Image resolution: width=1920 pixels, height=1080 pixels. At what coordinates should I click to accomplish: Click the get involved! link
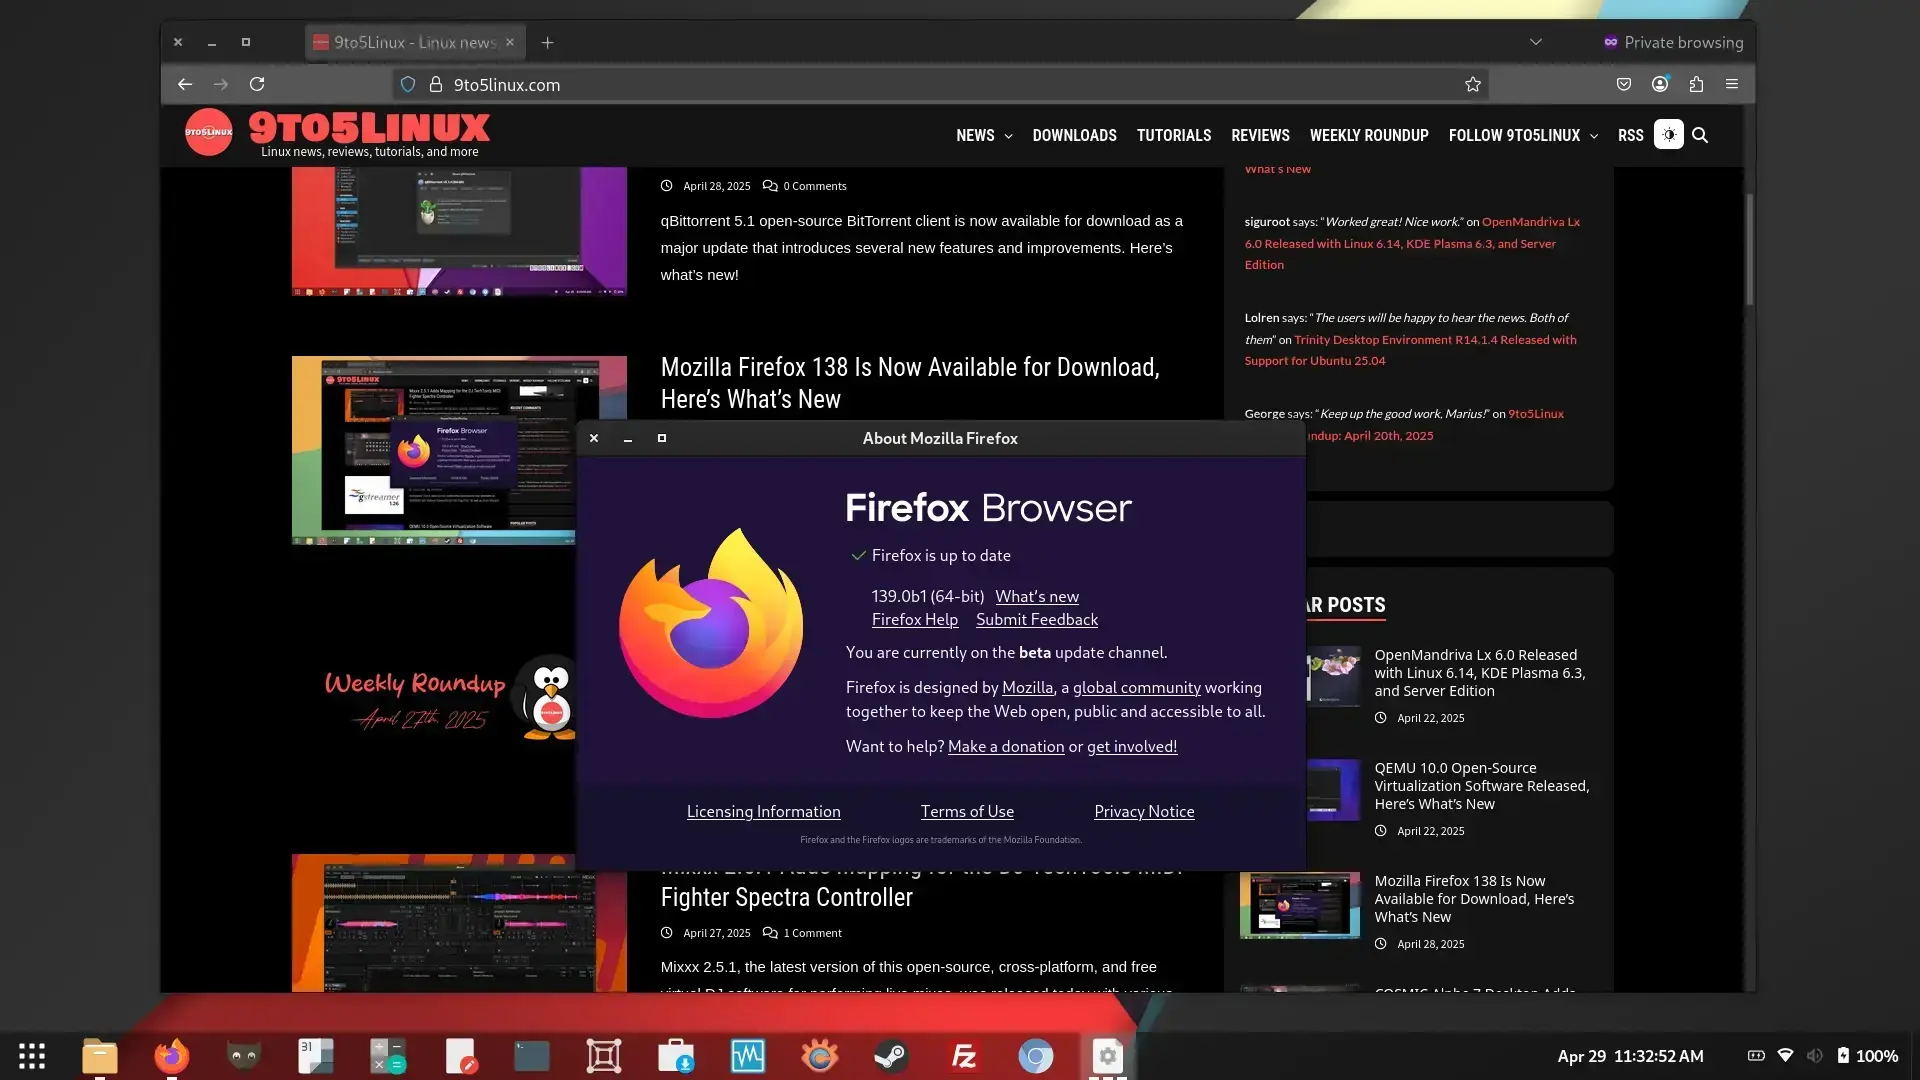[x=1132, y=747]
